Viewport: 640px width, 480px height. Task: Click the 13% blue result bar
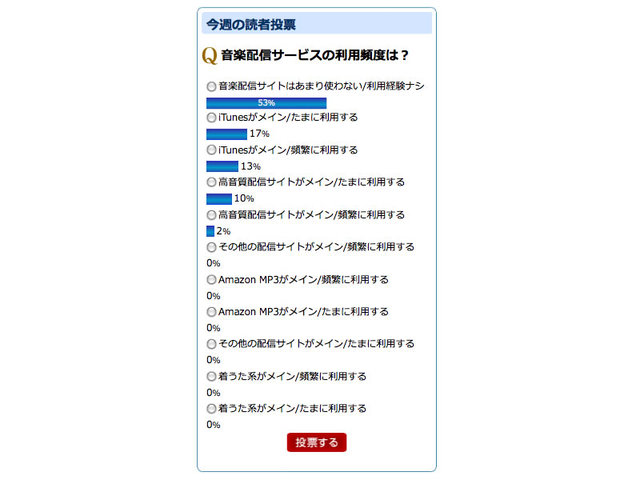222,166
